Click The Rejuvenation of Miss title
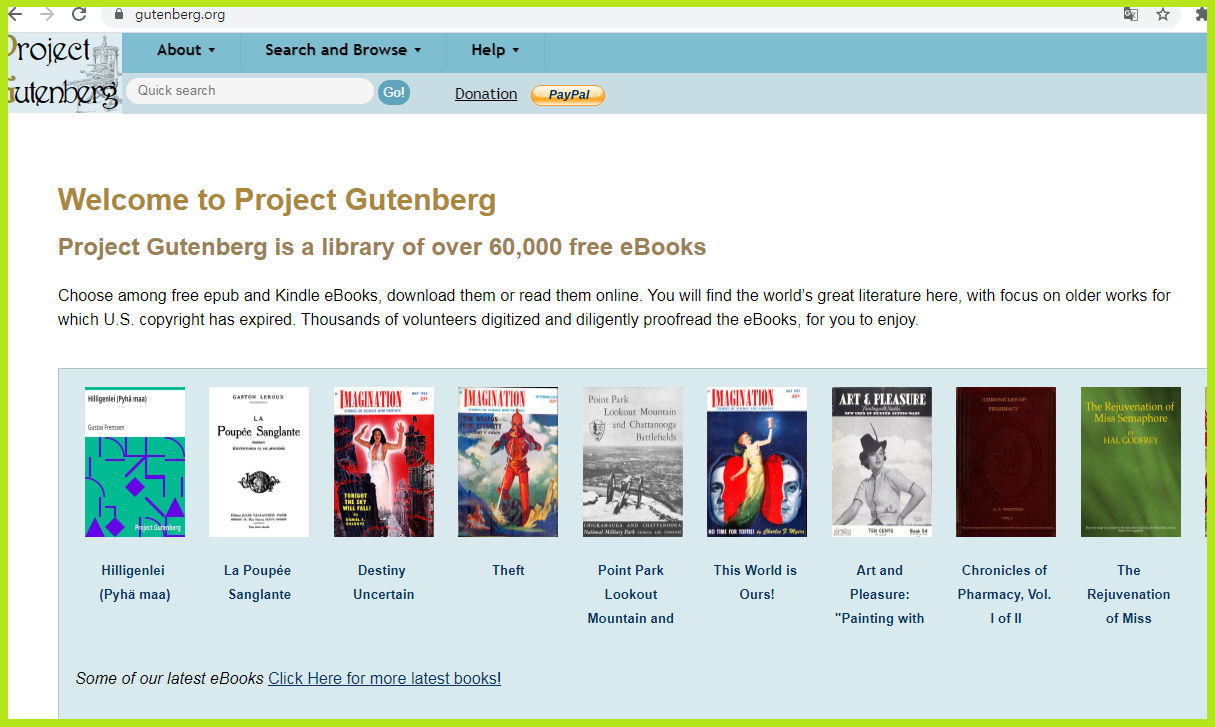 [1129, 594]
